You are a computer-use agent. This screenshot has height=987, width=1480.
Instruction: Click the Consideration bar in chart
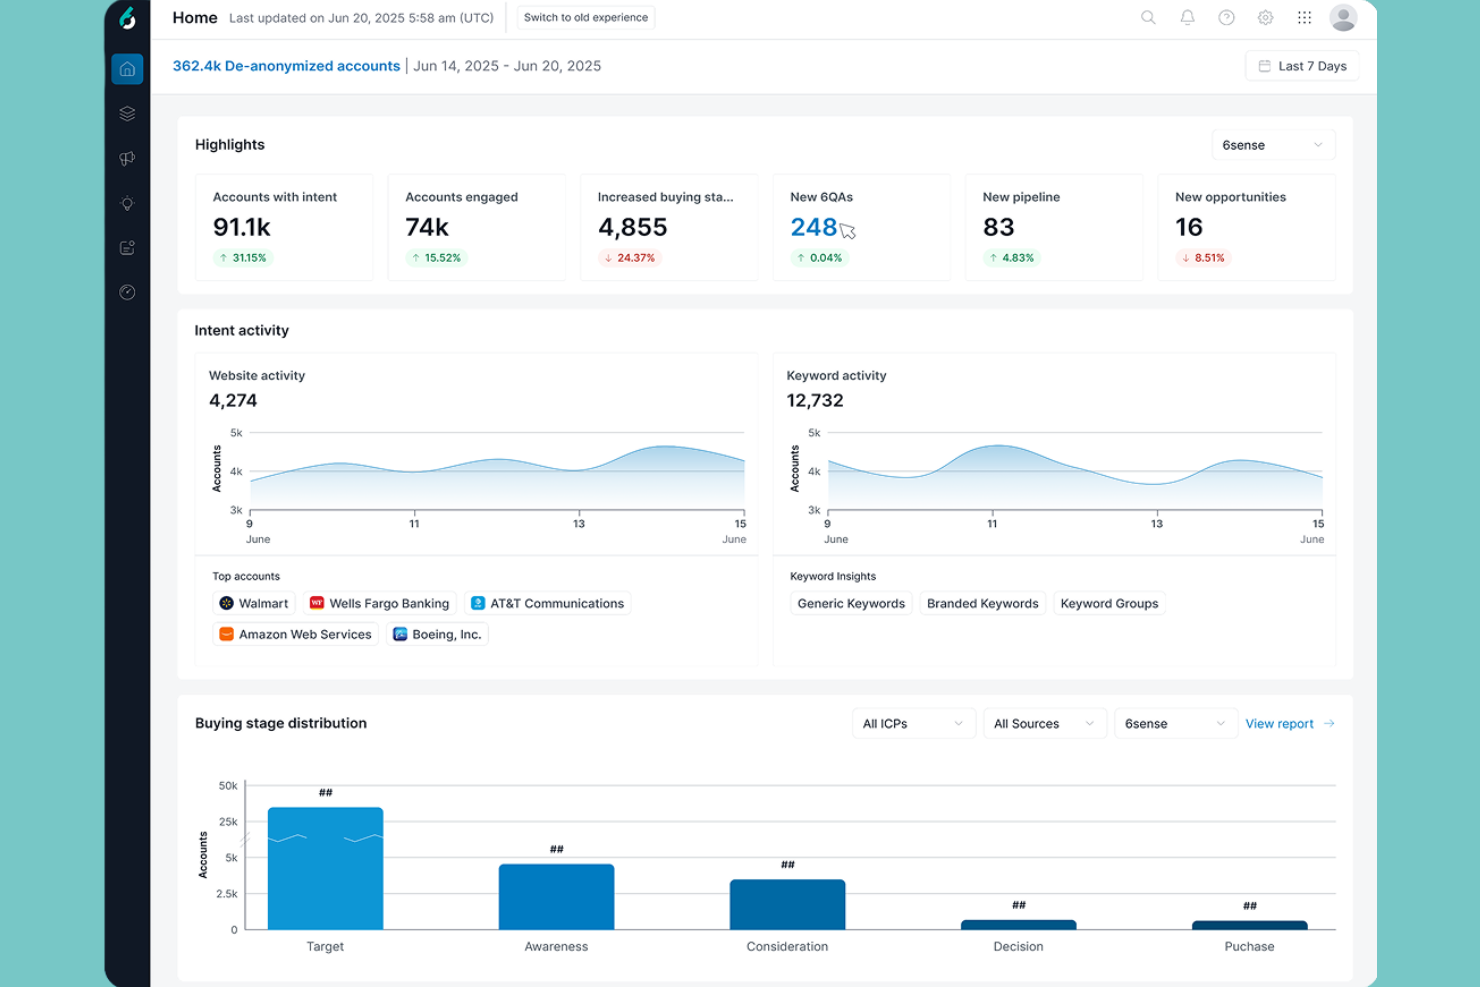click(787, 905)
